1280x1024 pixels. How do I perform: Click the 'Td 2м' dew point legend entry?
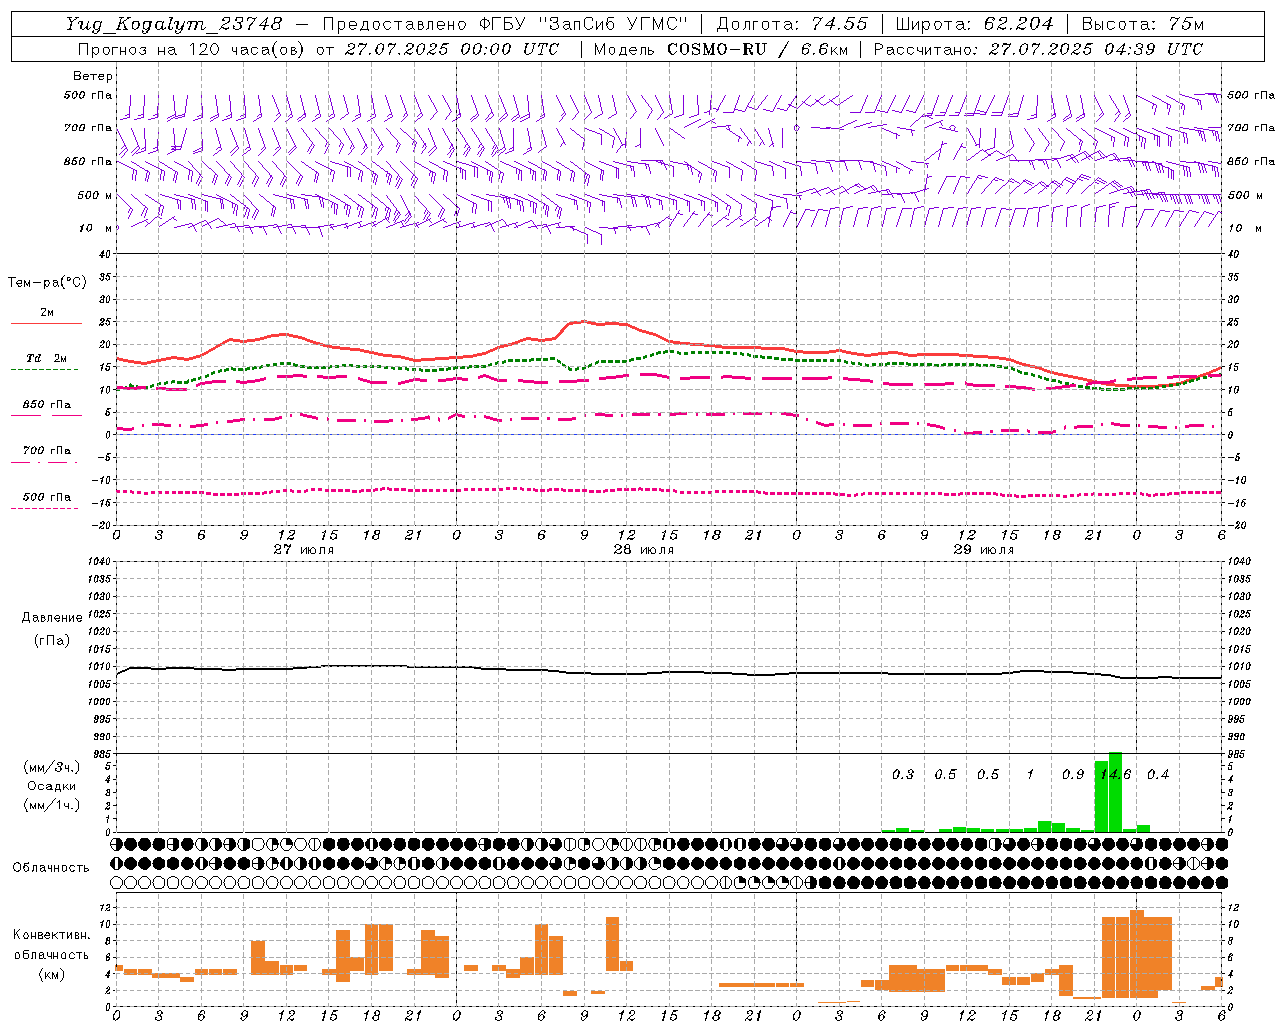click(x=46, y=358)
